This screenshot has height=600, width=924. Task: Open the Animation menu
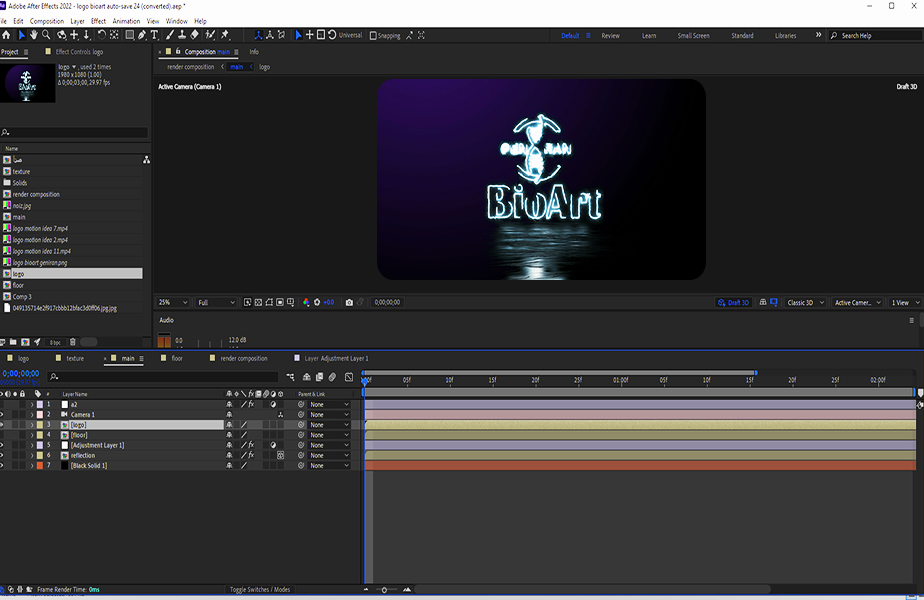[x=126, y=21]
